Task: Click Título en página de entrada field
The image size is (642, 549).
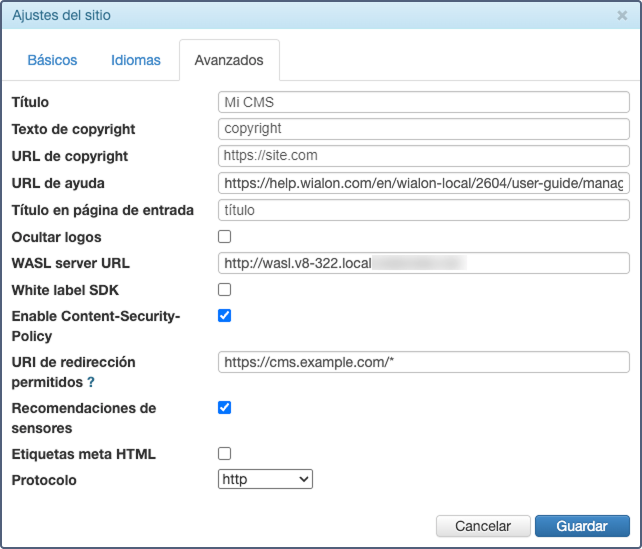Action: tap(423, 210)
